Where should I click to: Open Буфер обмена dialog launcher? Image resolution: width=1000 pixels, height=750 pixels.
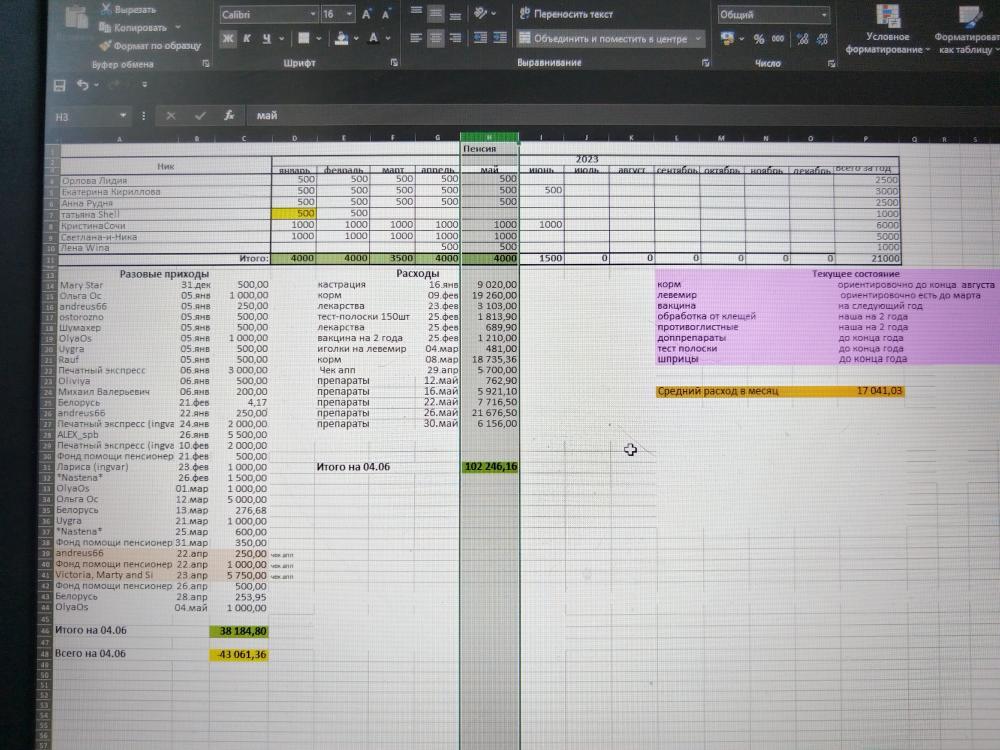(x=205, y=64)
